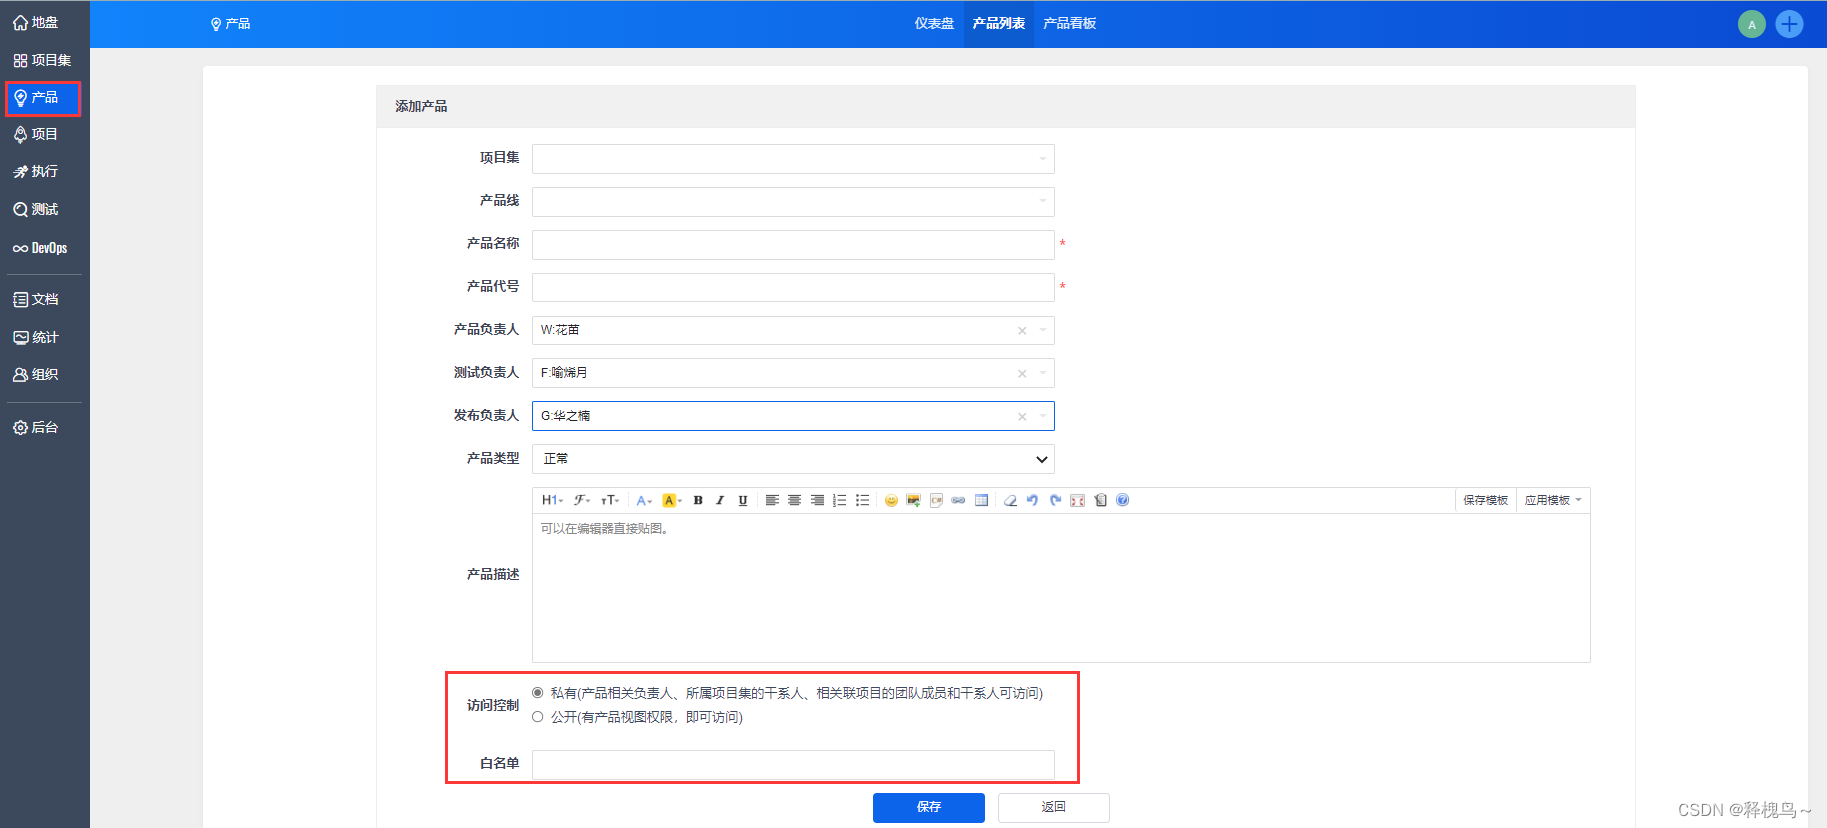Insert hyperlink via editor toolbar

pos(959,500)
